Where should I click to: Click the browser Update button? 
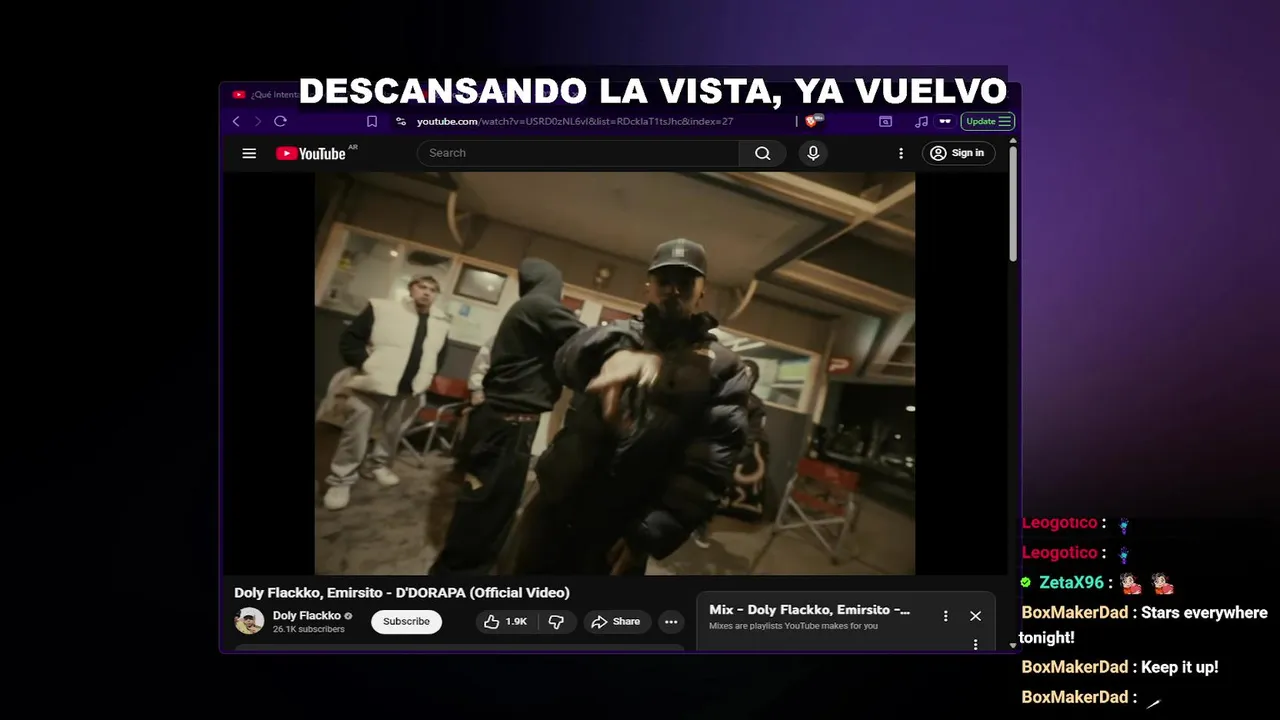(988, 121)
